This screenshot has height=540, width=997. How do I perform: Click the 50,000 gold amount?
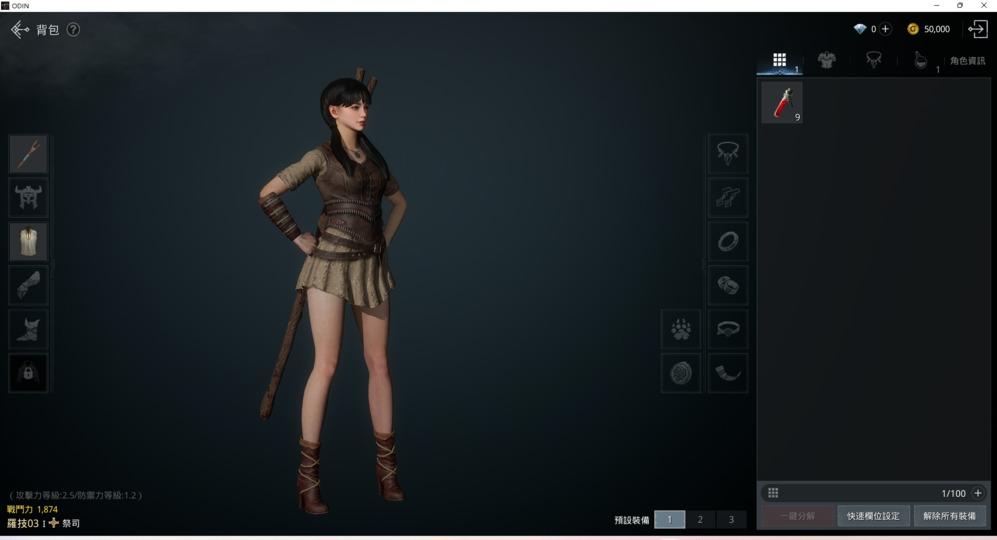click(937, 29)
